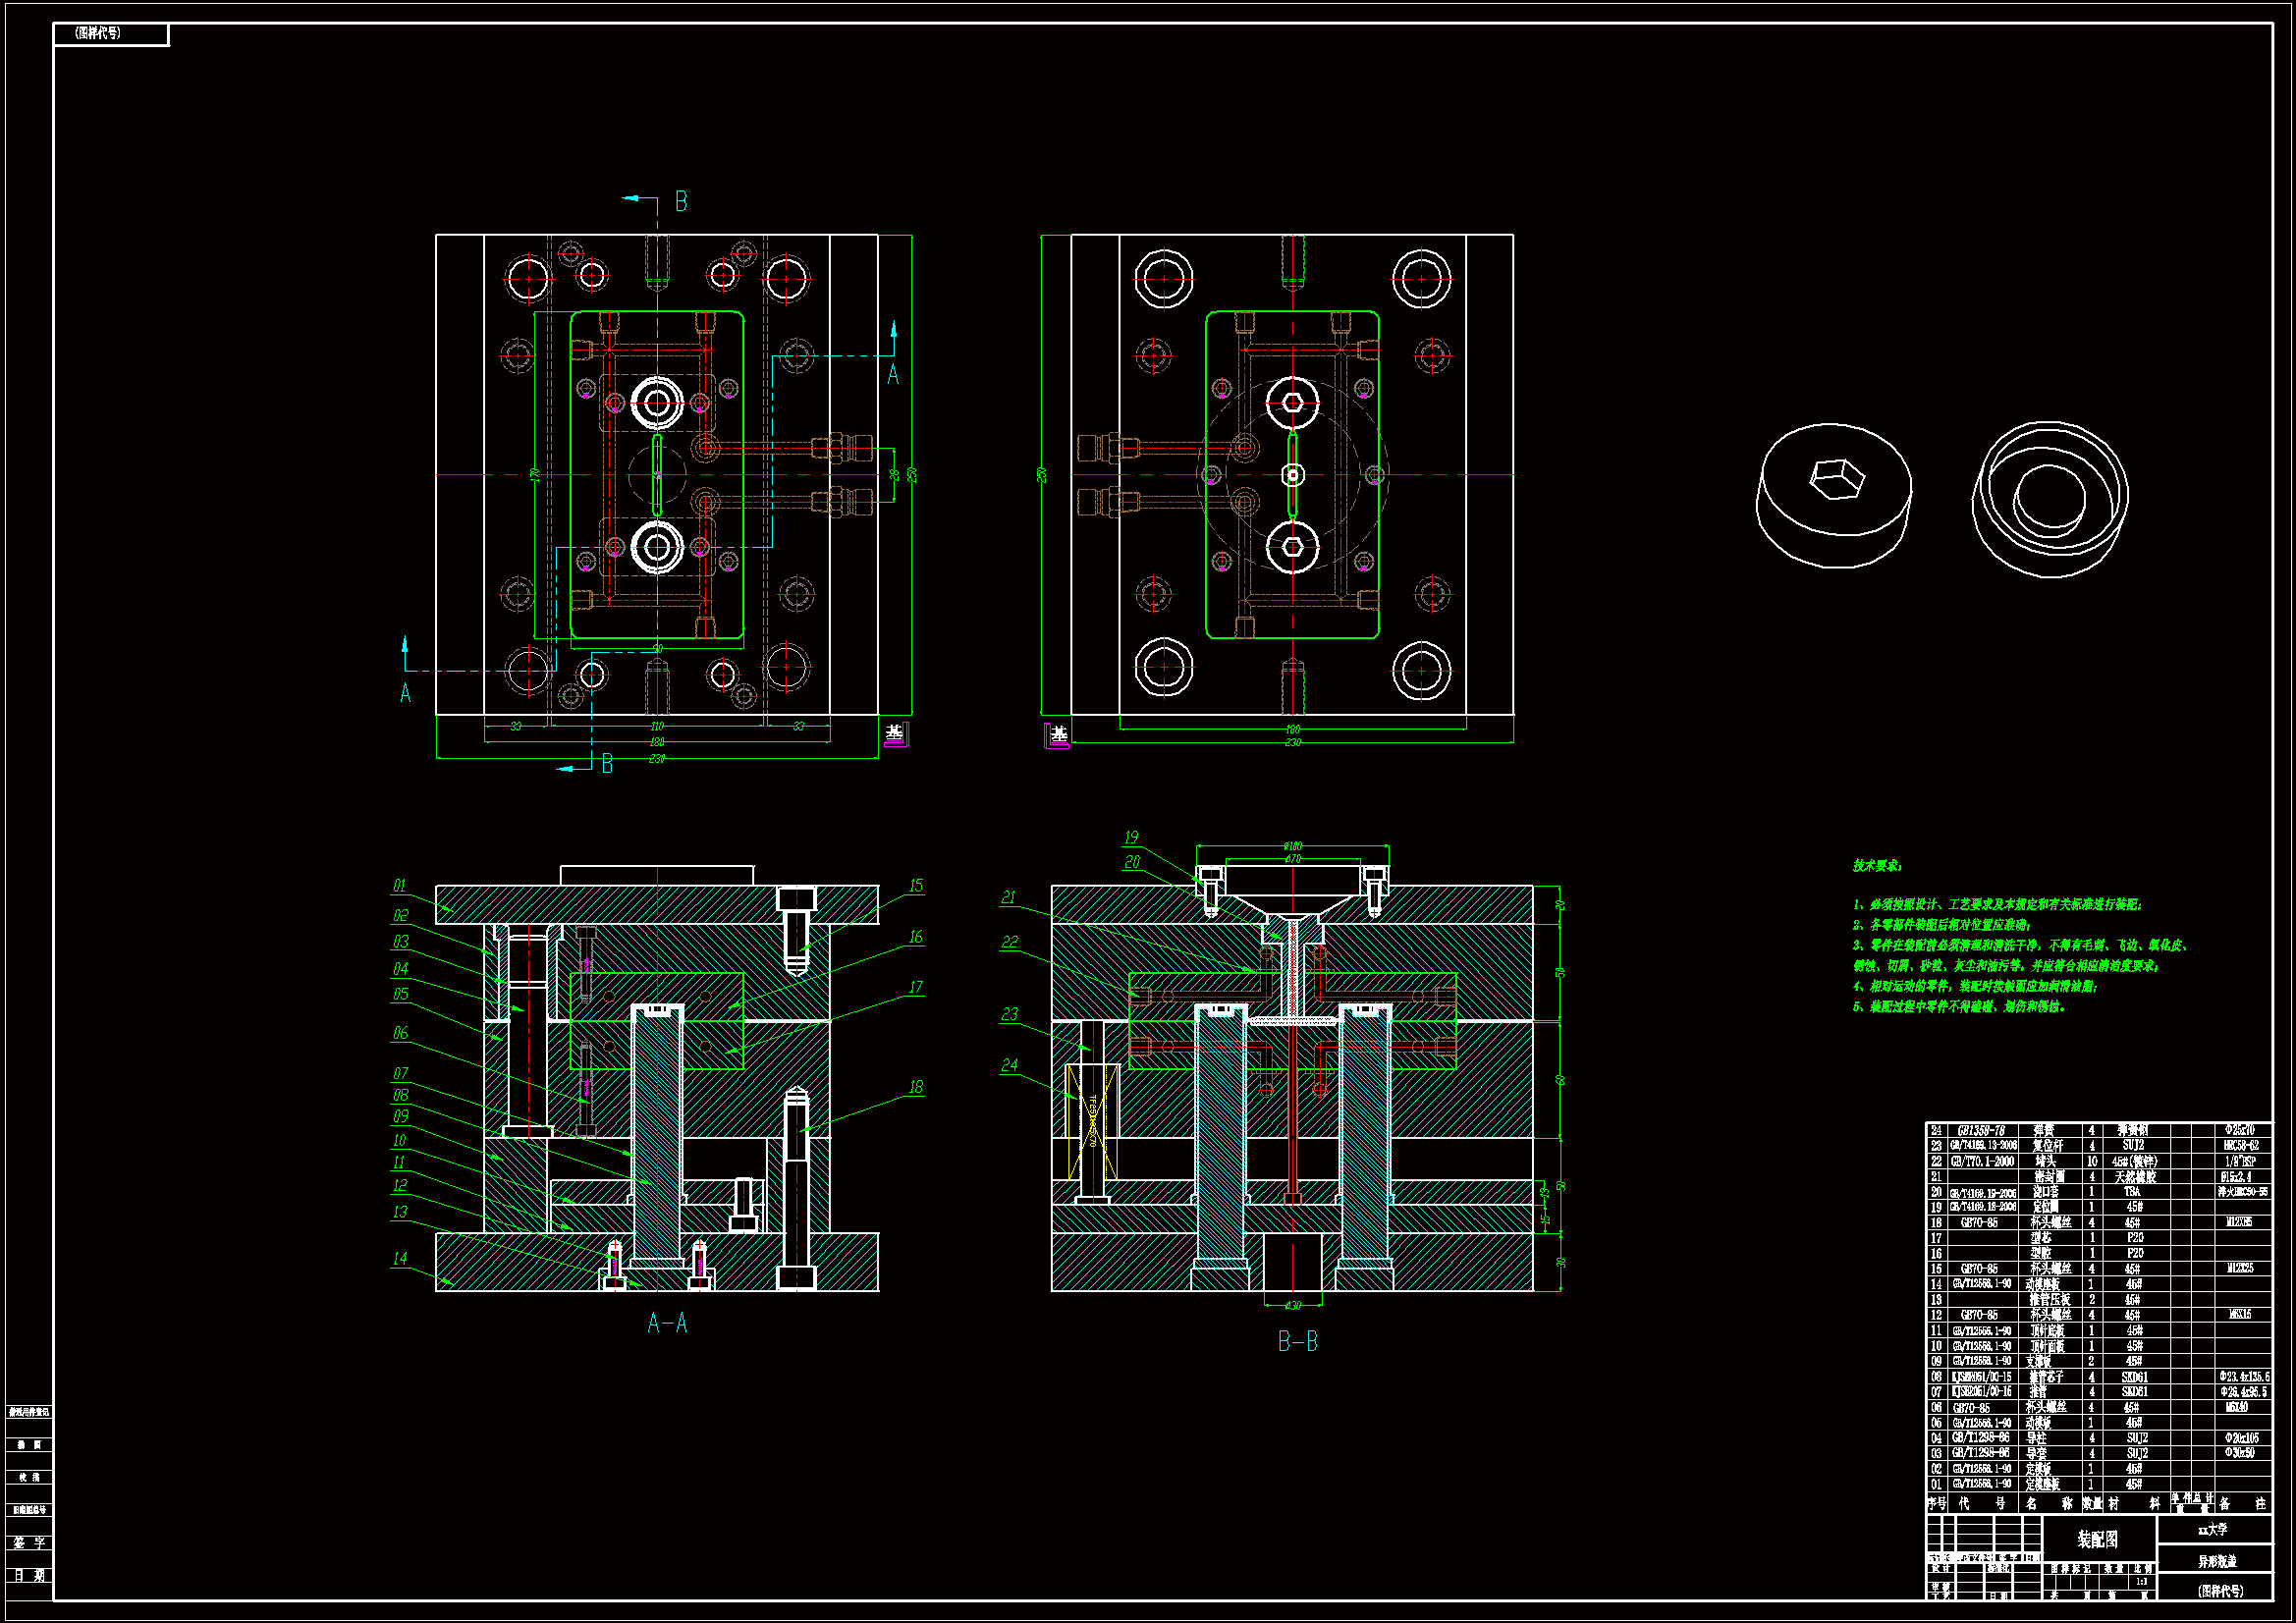Select the hollow 3D cap model view
This screenshot has width=2296, height=1623.
(x=2050, y=498)
